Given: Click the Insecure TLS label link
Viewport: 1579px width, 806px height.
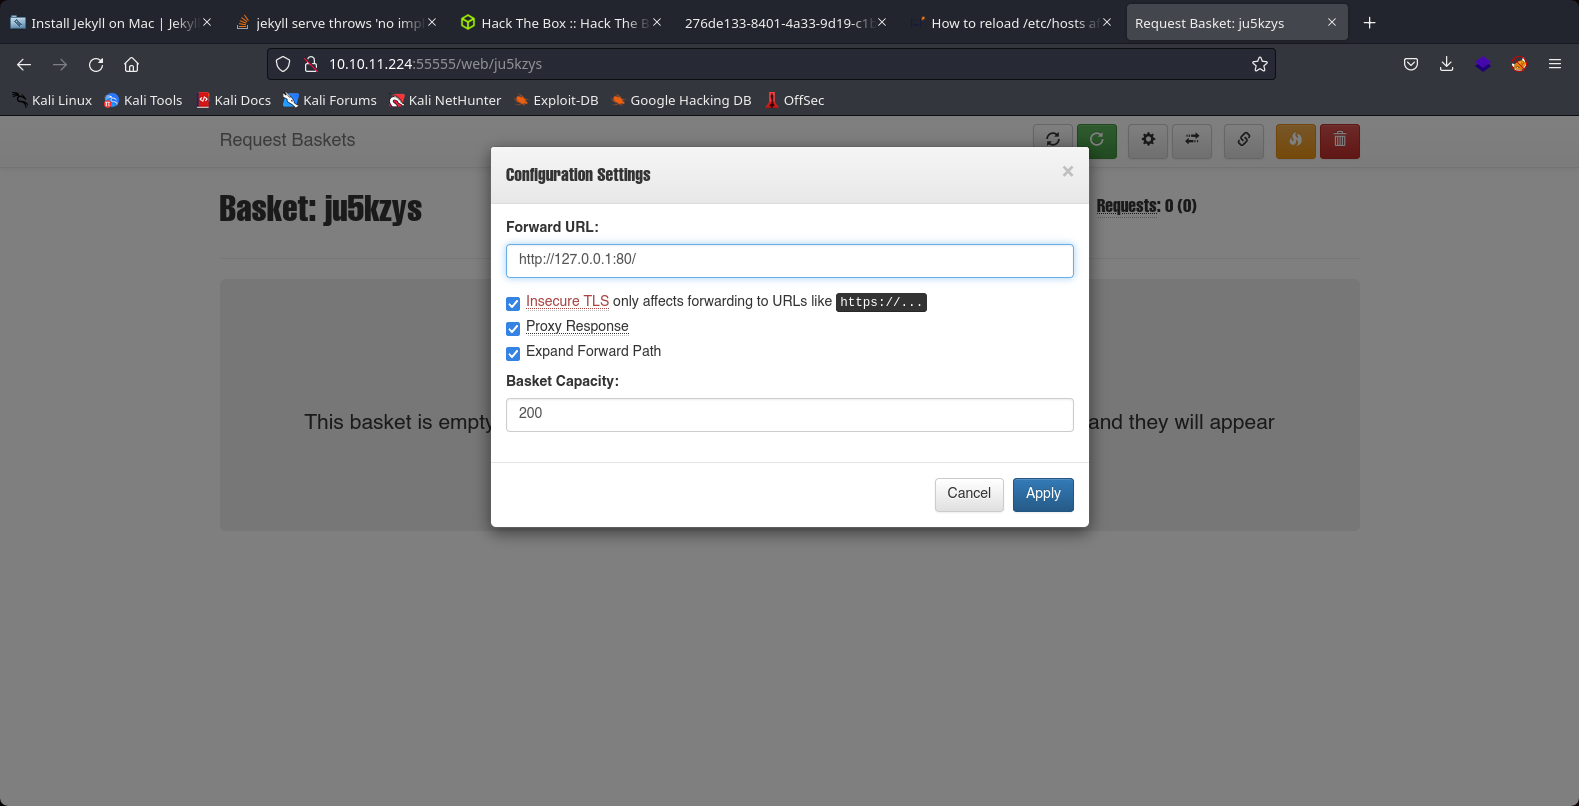Looking at the screenshot, I should click(567, 301).
